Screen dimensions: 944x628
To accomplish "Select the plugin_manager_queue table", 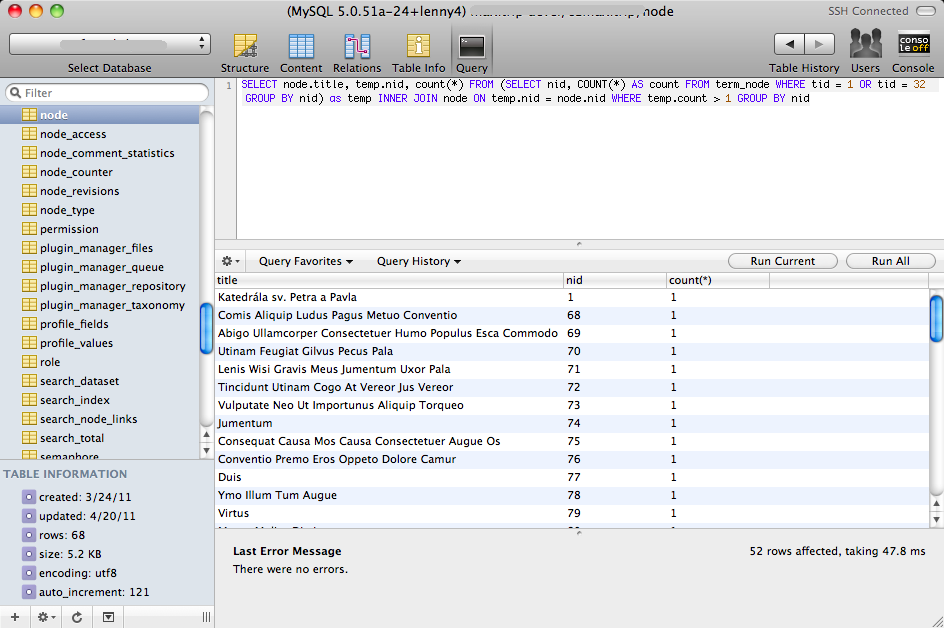I will (101, 267).
